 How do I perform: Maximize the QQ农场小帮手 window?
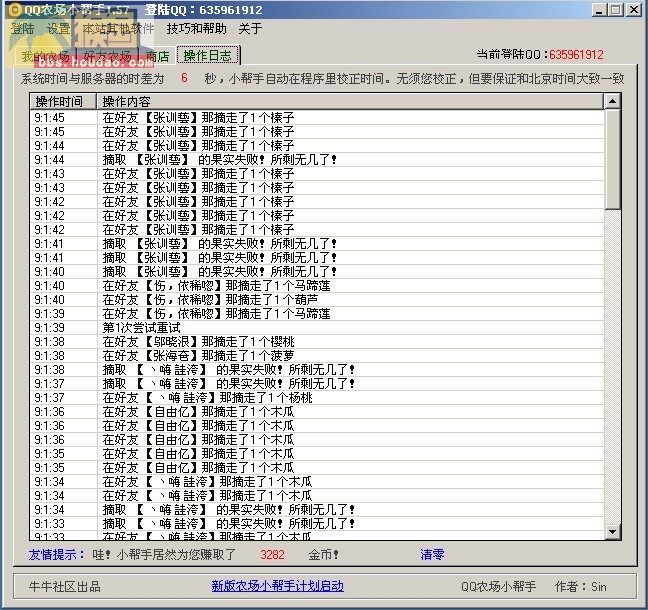[615, 10]
